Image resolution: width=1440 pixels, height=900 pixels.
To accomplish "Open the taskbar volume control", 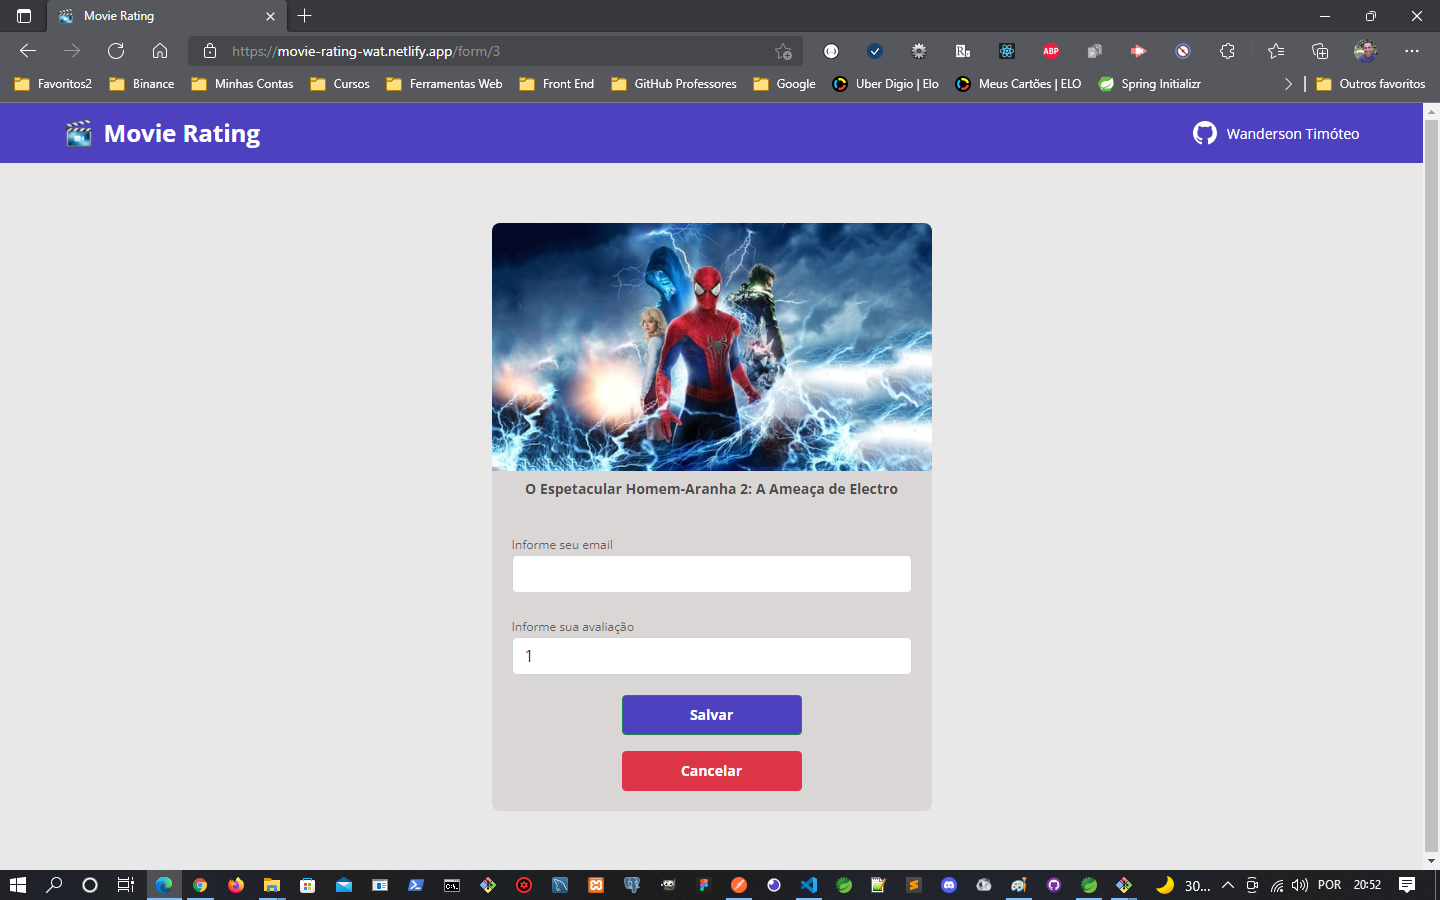I will point(1300,885).
